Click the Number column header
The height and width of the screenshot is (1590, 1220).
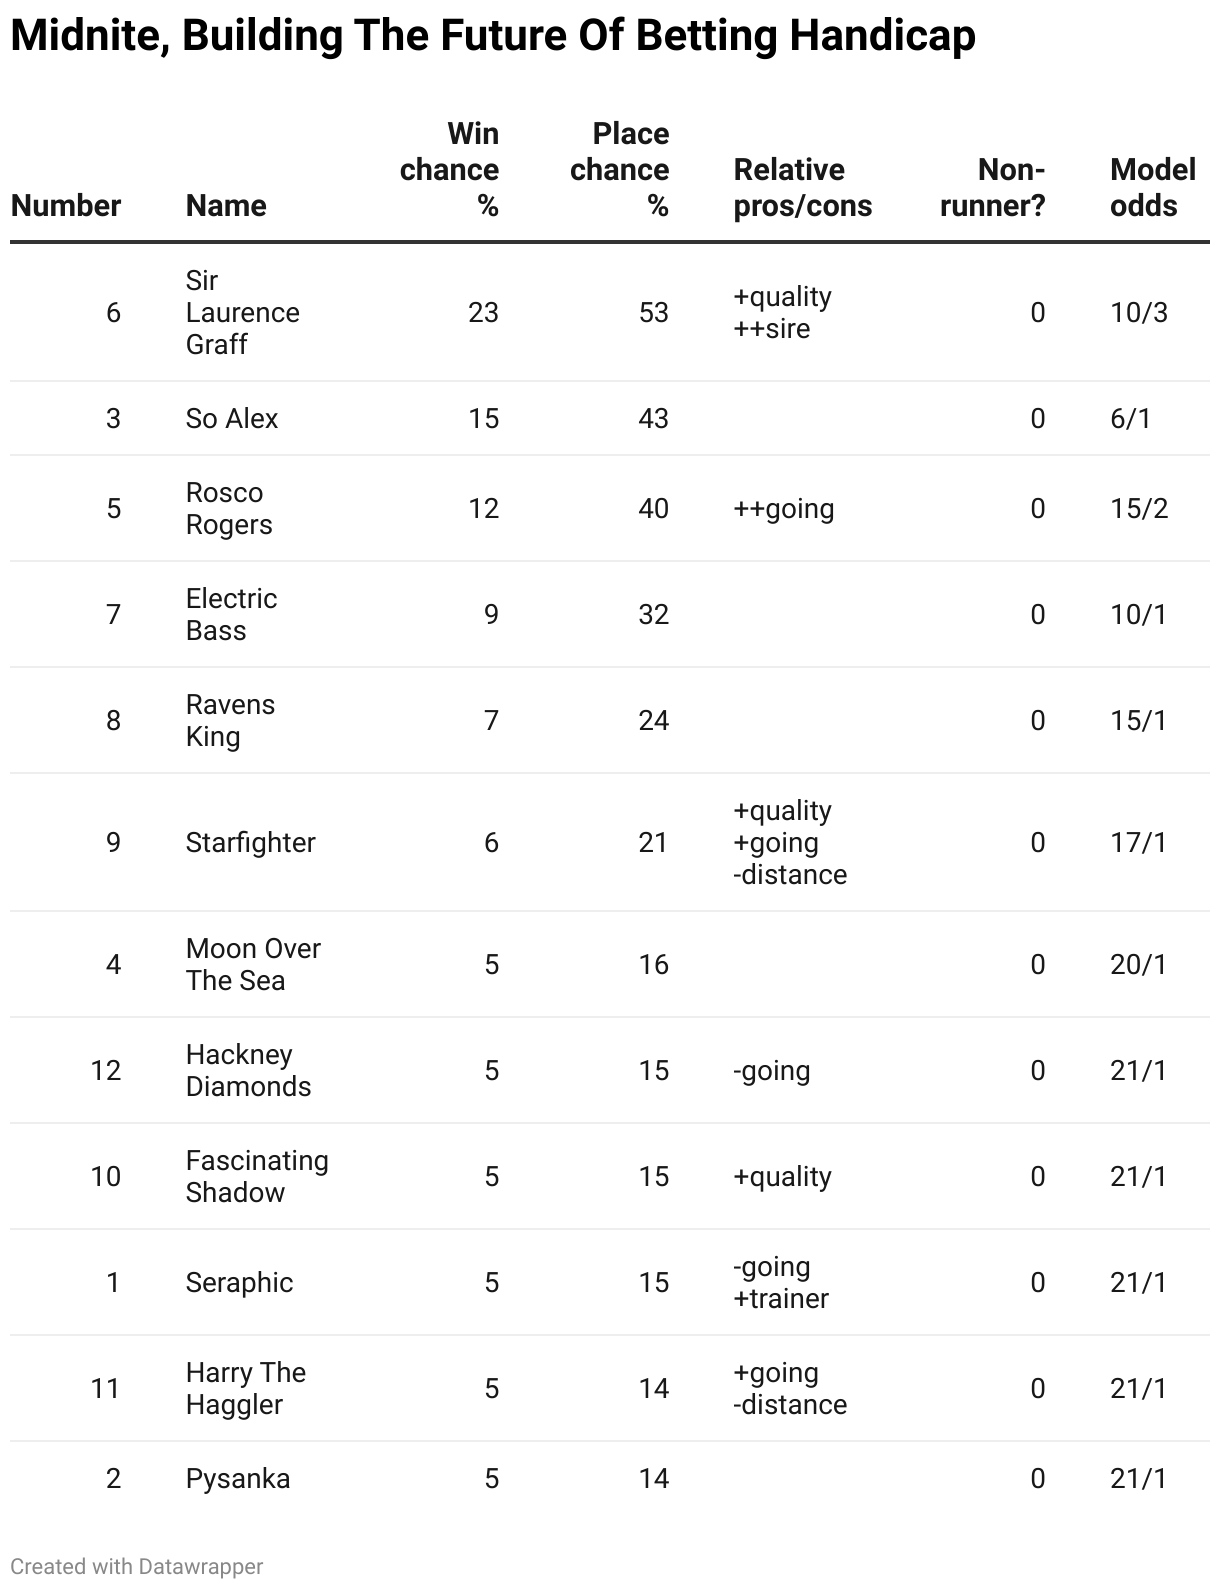[66, 205]
